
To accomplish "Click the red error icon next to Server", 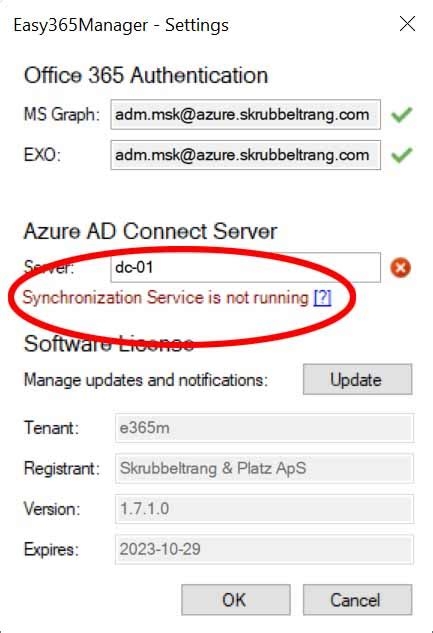I will coord(401,268).
